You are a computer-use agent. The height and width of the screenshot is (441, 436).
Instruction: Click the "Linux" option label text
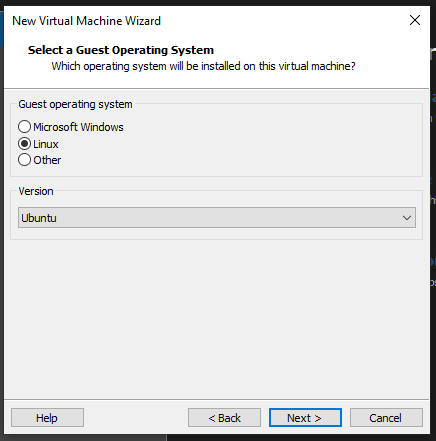[x=46, y=144]
